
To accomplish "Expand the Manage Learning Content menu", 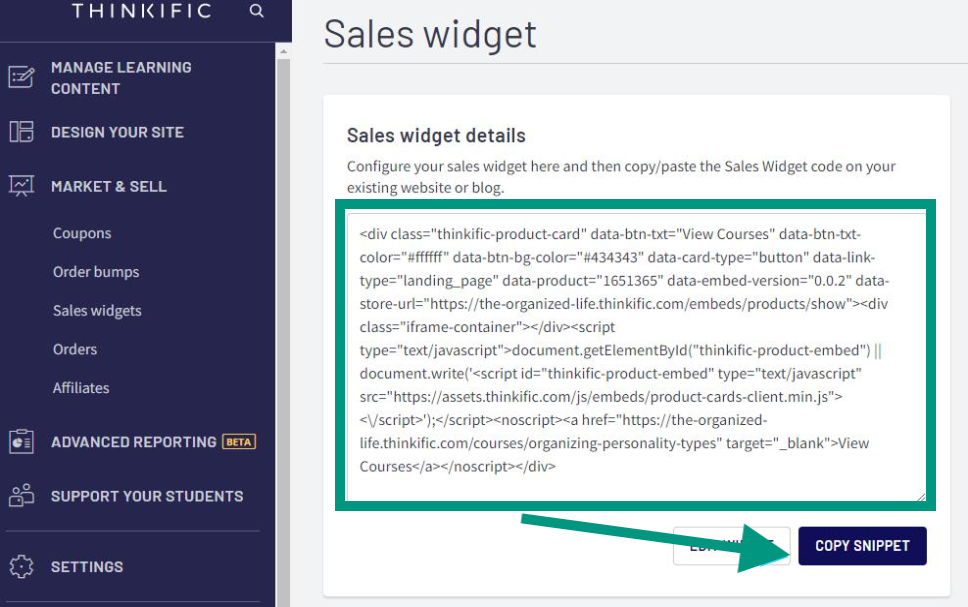I will coord(121,78).
